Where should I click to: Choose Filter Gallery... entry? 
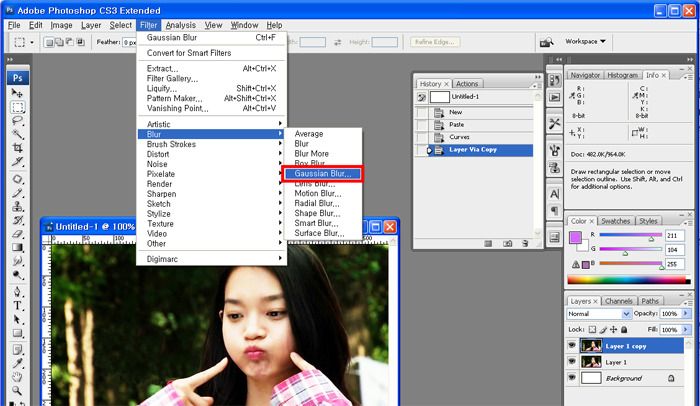point(212,79)
